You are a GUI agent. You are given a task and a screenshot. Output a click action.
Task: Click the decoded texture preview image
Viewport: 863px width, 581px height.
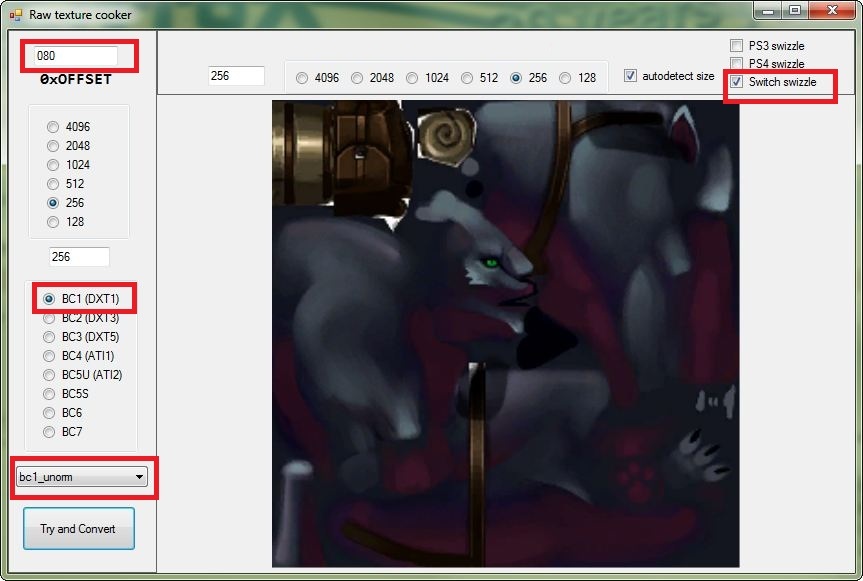505,333
